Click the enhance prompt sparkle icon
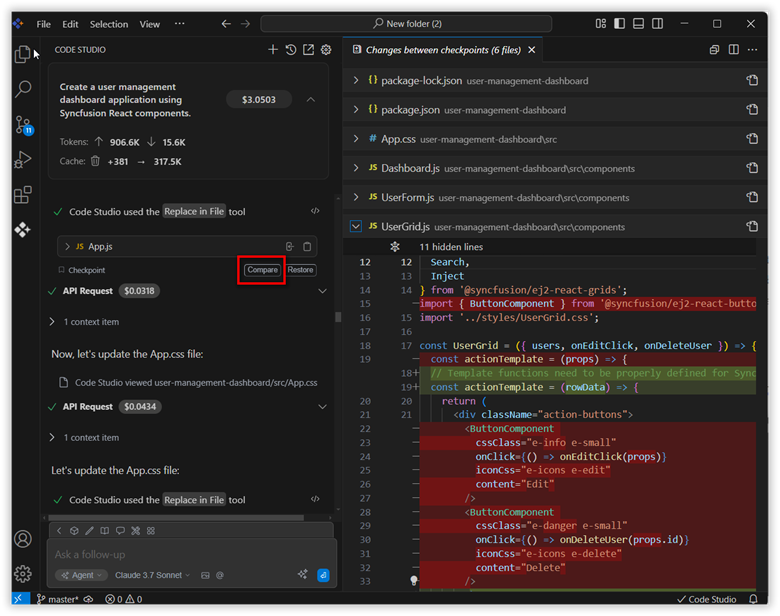The height and width of the screenshot is (616, 780). pos(302,575)
